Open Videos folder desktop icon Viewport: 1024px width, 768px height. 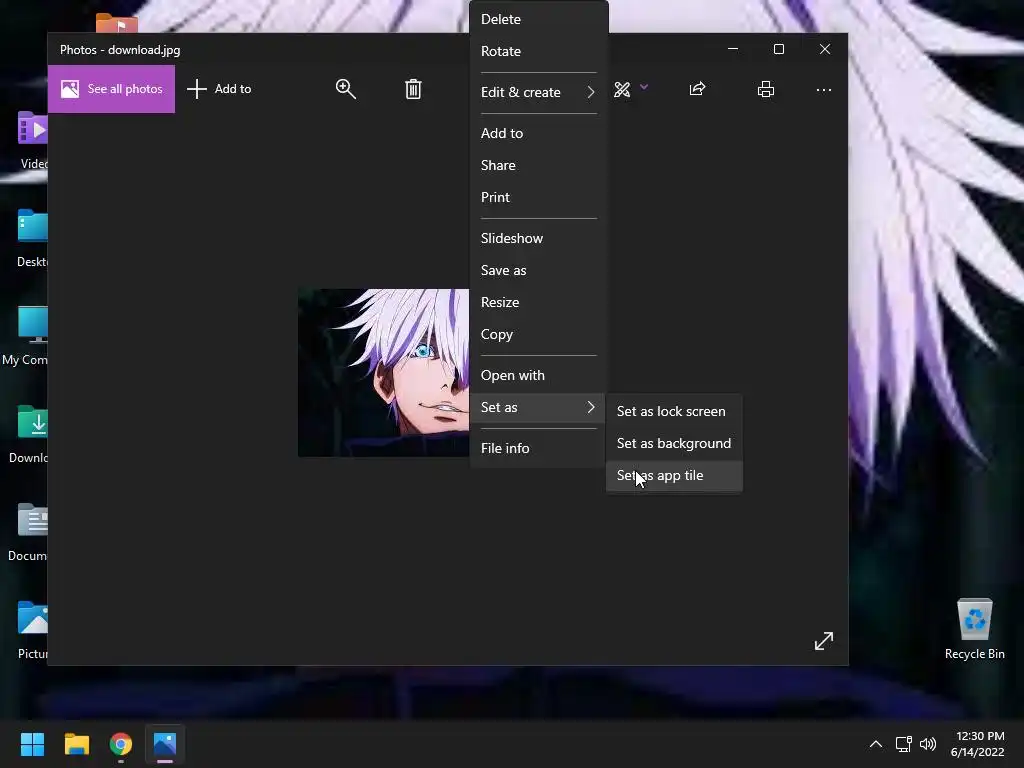(31, 140)
